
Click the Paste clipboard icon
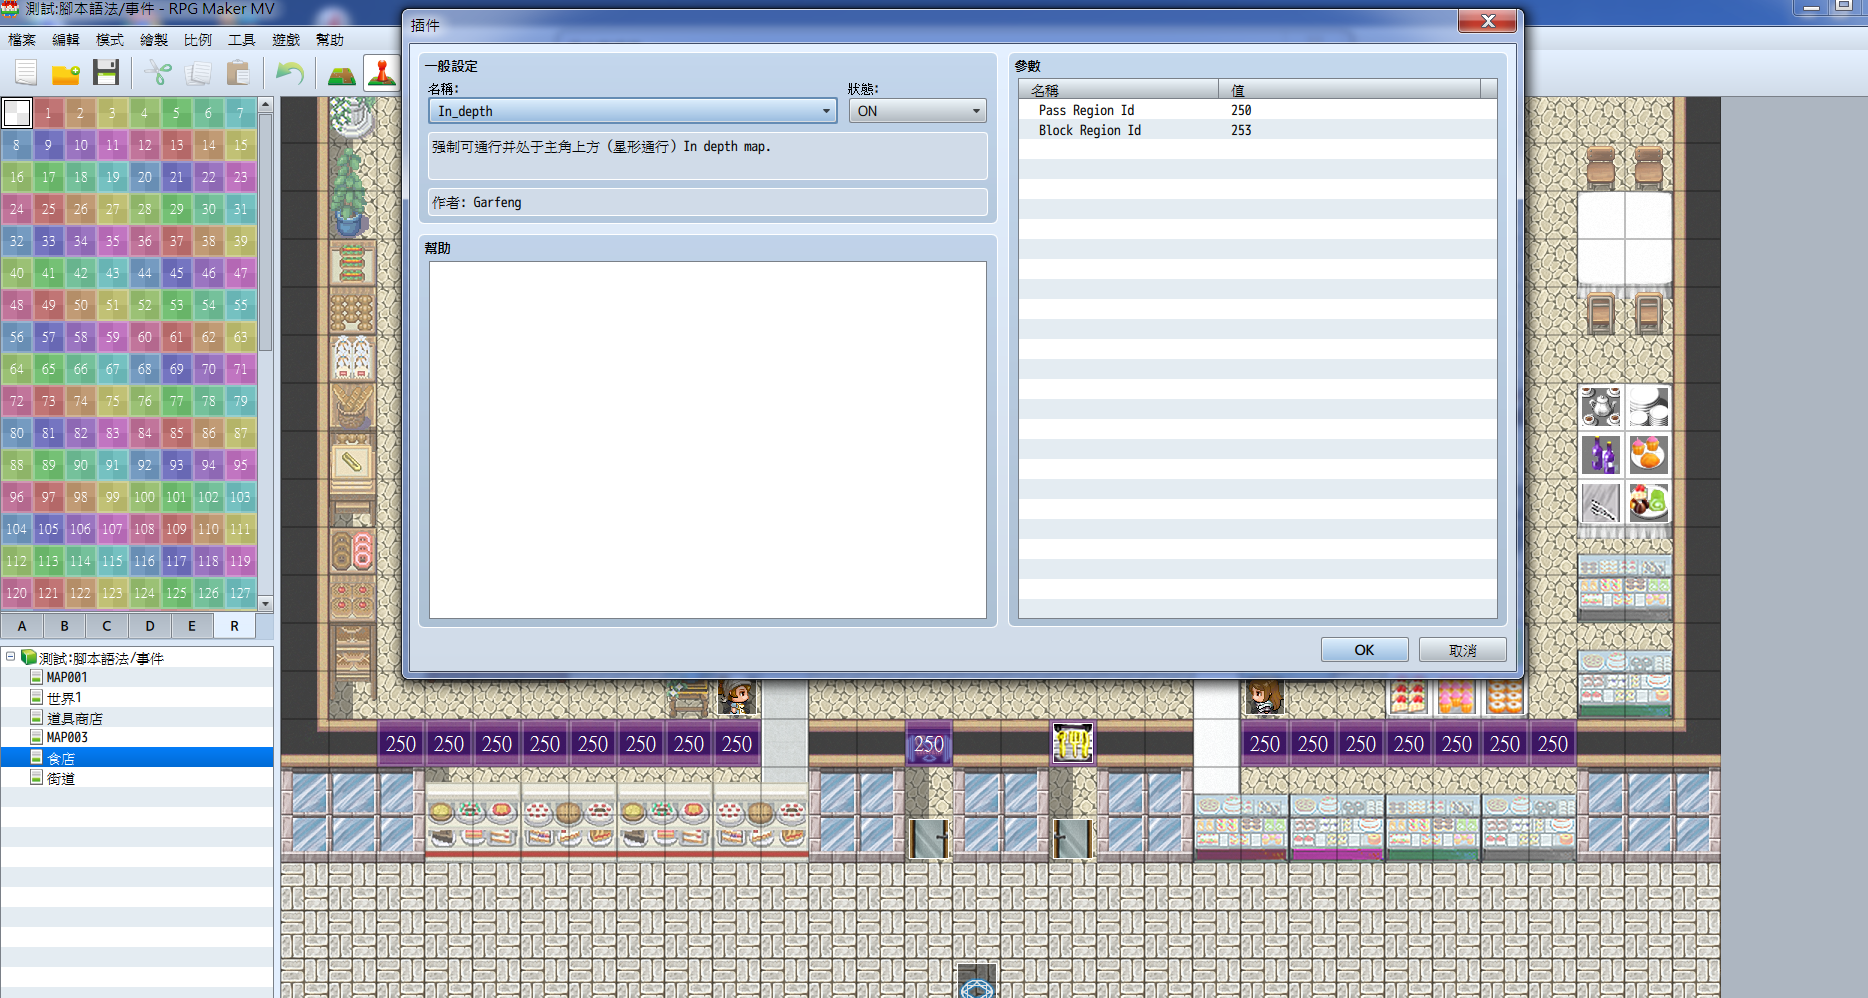coord(238,73)
